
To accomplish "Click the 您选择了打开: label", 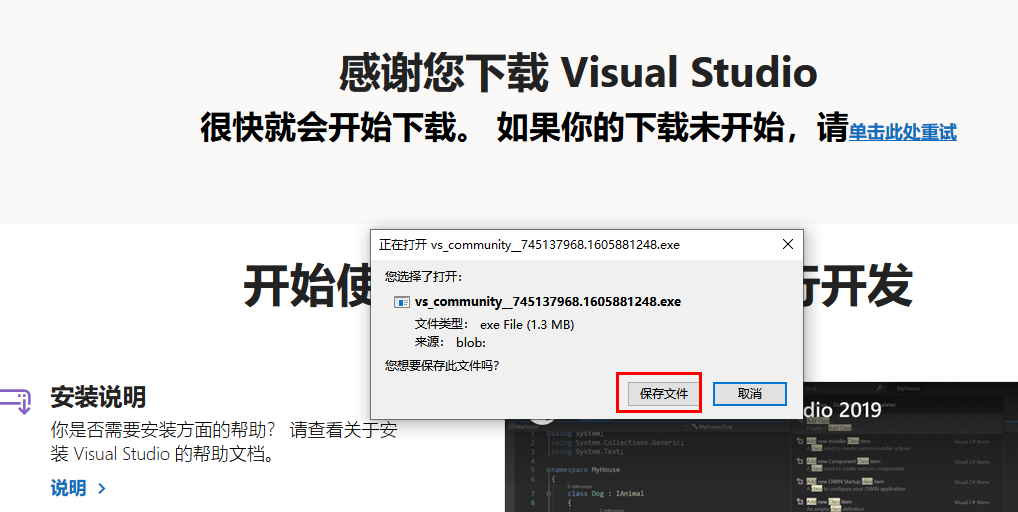I will tap(423, 277).
